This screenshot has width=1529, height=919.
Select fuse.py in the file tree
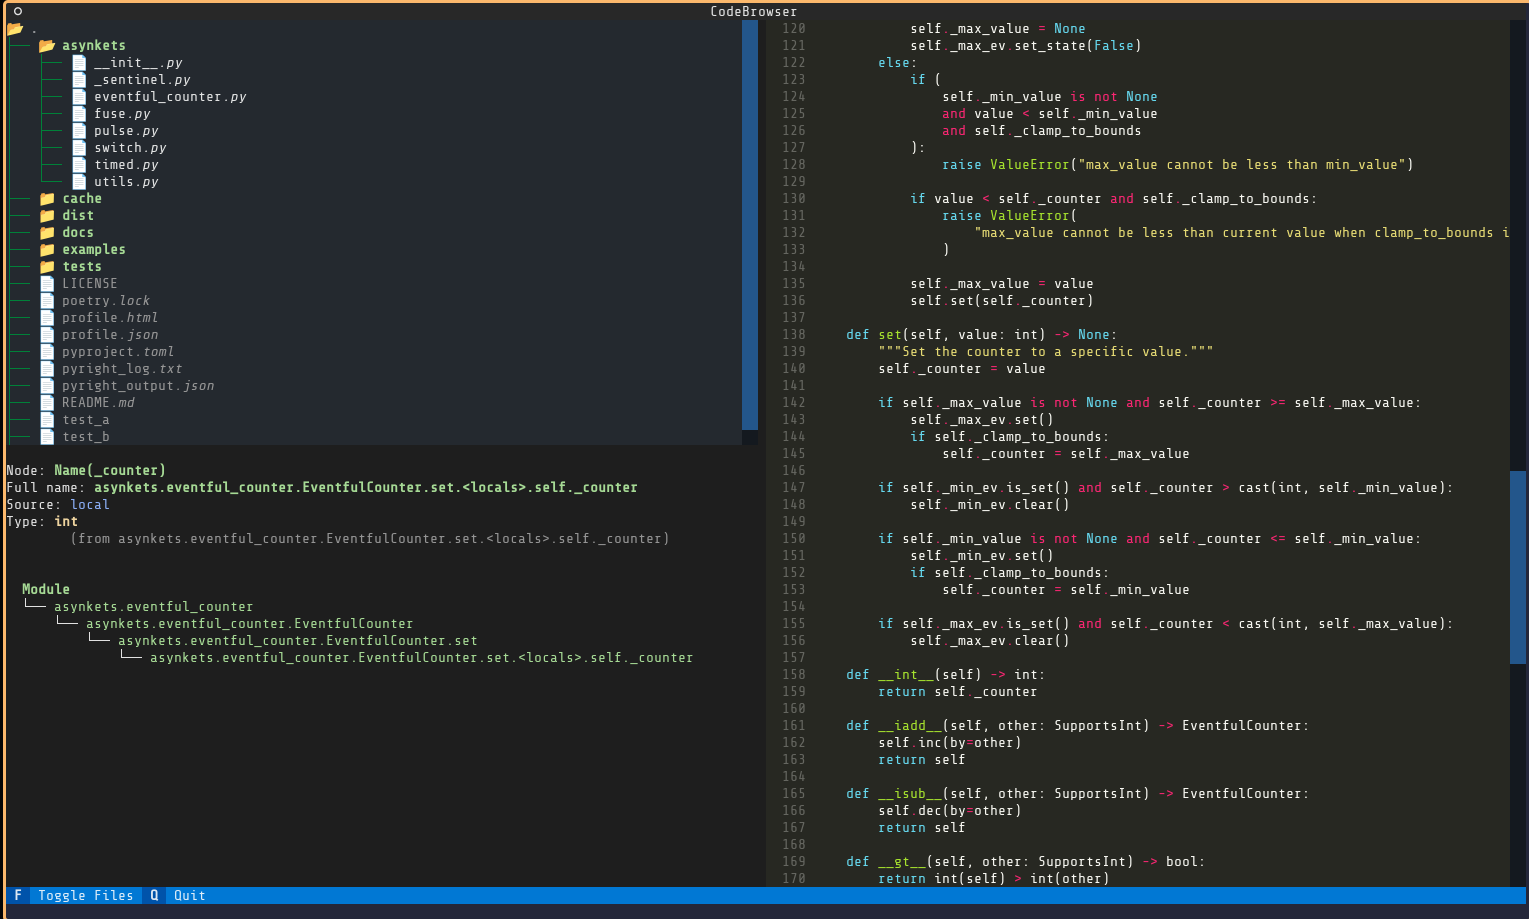[121, 113]
